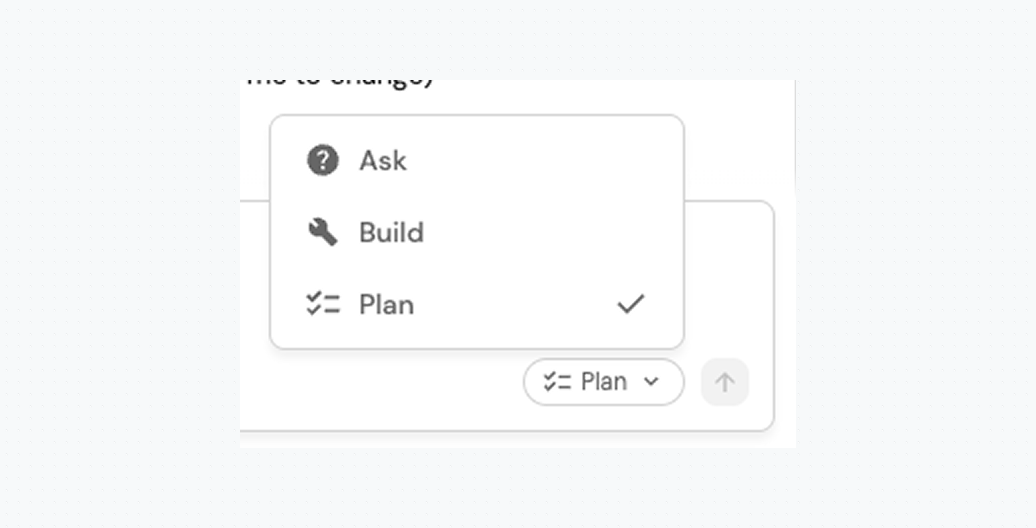
Task: Click the checkmark on the Plan option
Action: [630, 304]
